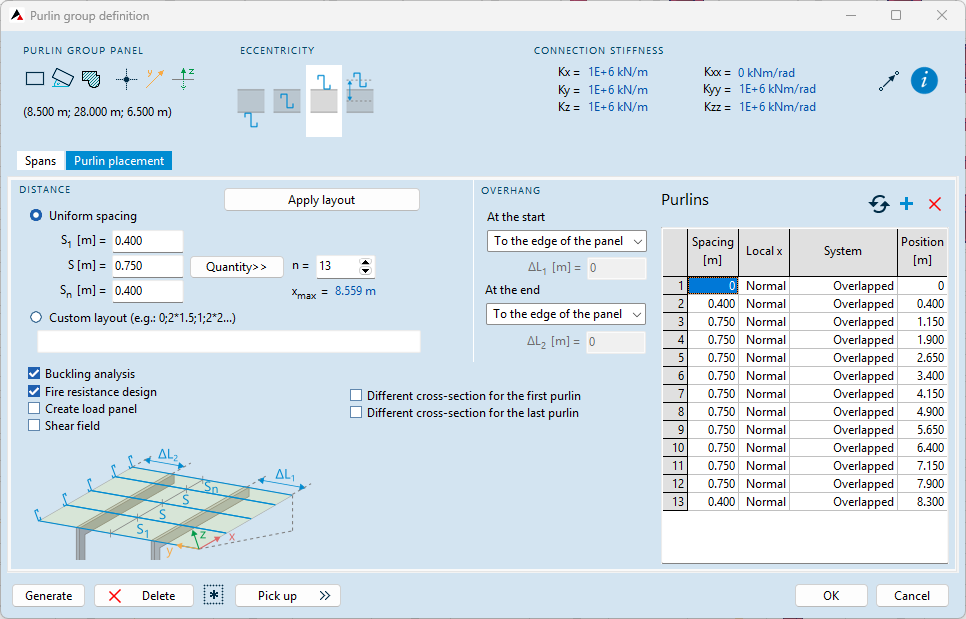
Task: Enable Create load panel
Action: coord(34,408)
